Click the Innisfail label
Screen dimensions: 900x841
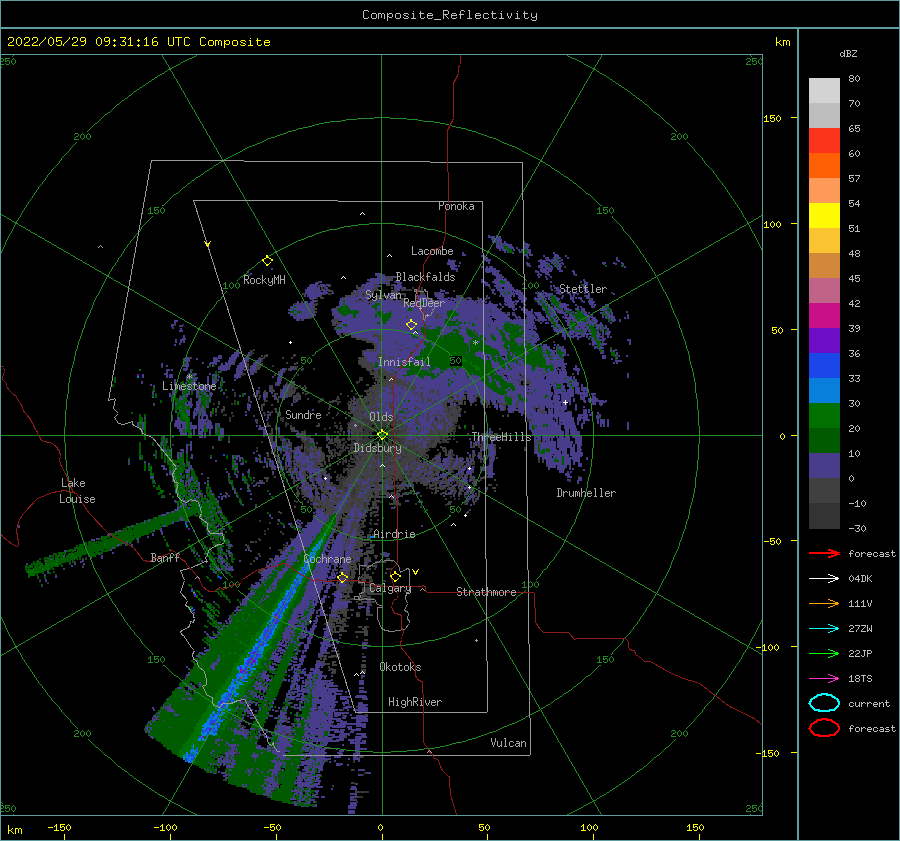click(x=404, y=362)
